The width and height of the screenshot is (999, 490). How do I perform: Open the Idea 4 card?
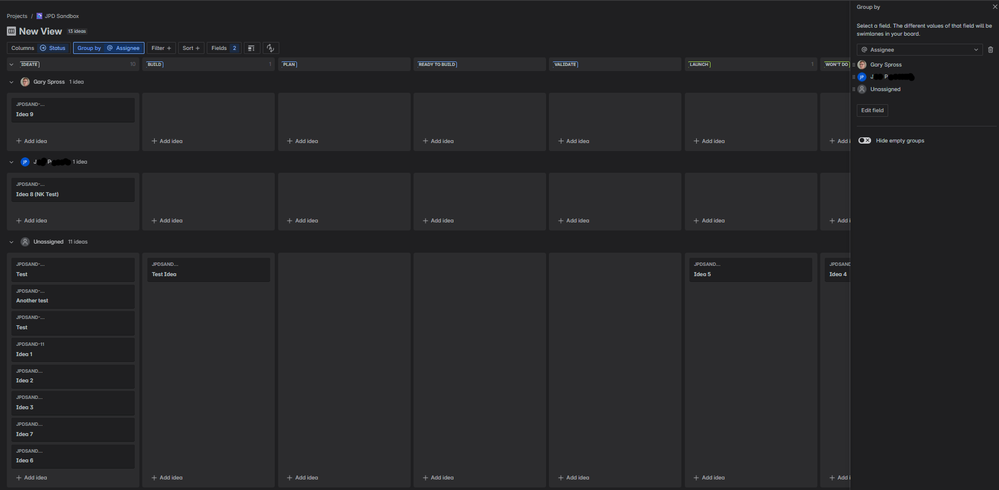coord(837,270)
